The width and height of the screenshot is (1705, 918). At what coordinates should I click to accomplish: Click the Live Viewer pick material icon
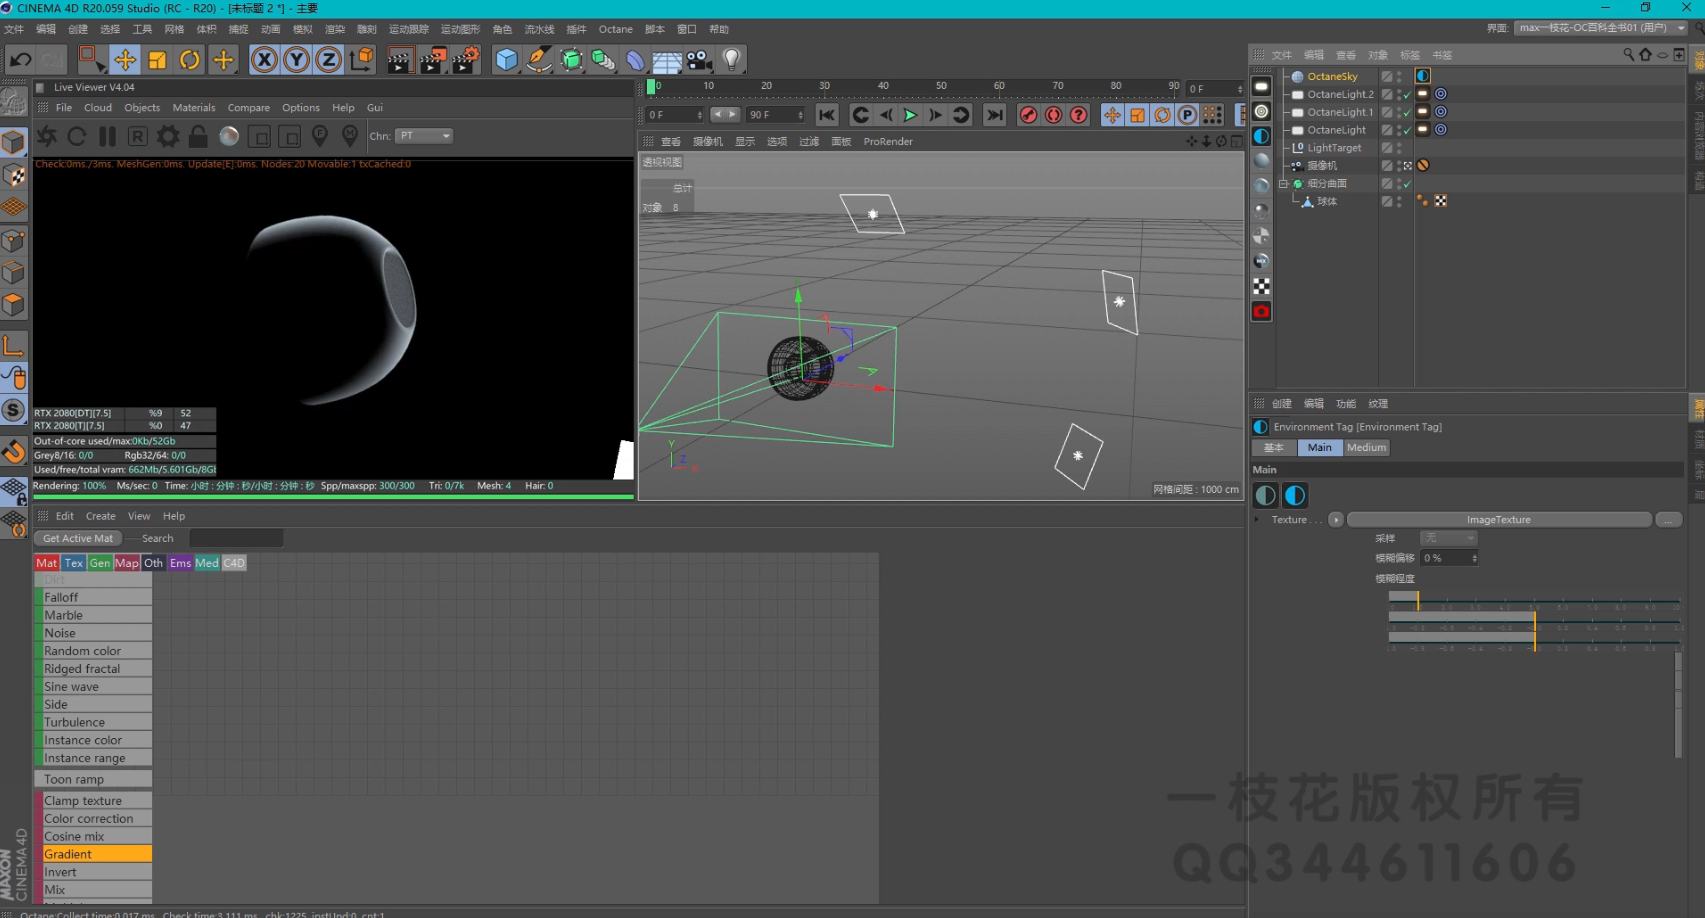pos(350,135)
